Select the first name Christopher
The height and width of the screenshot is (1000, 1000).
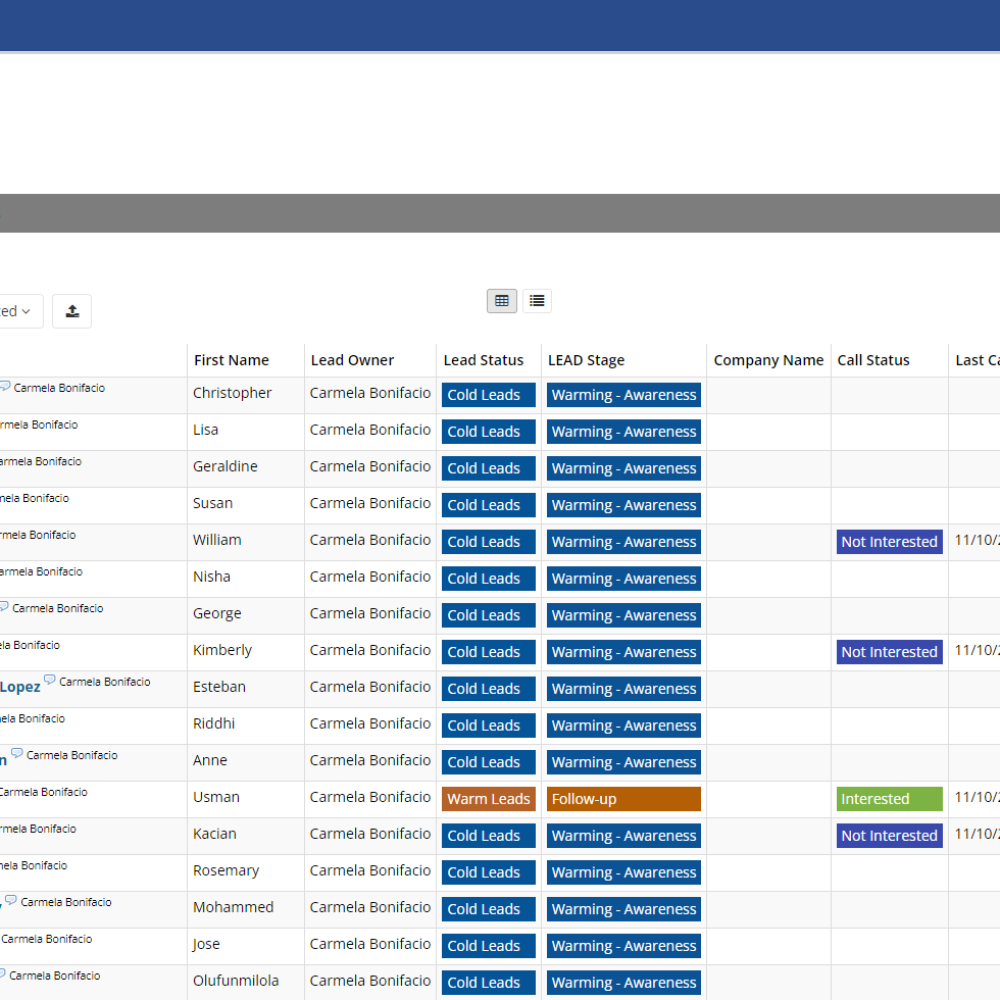click(x=232, y=393)
